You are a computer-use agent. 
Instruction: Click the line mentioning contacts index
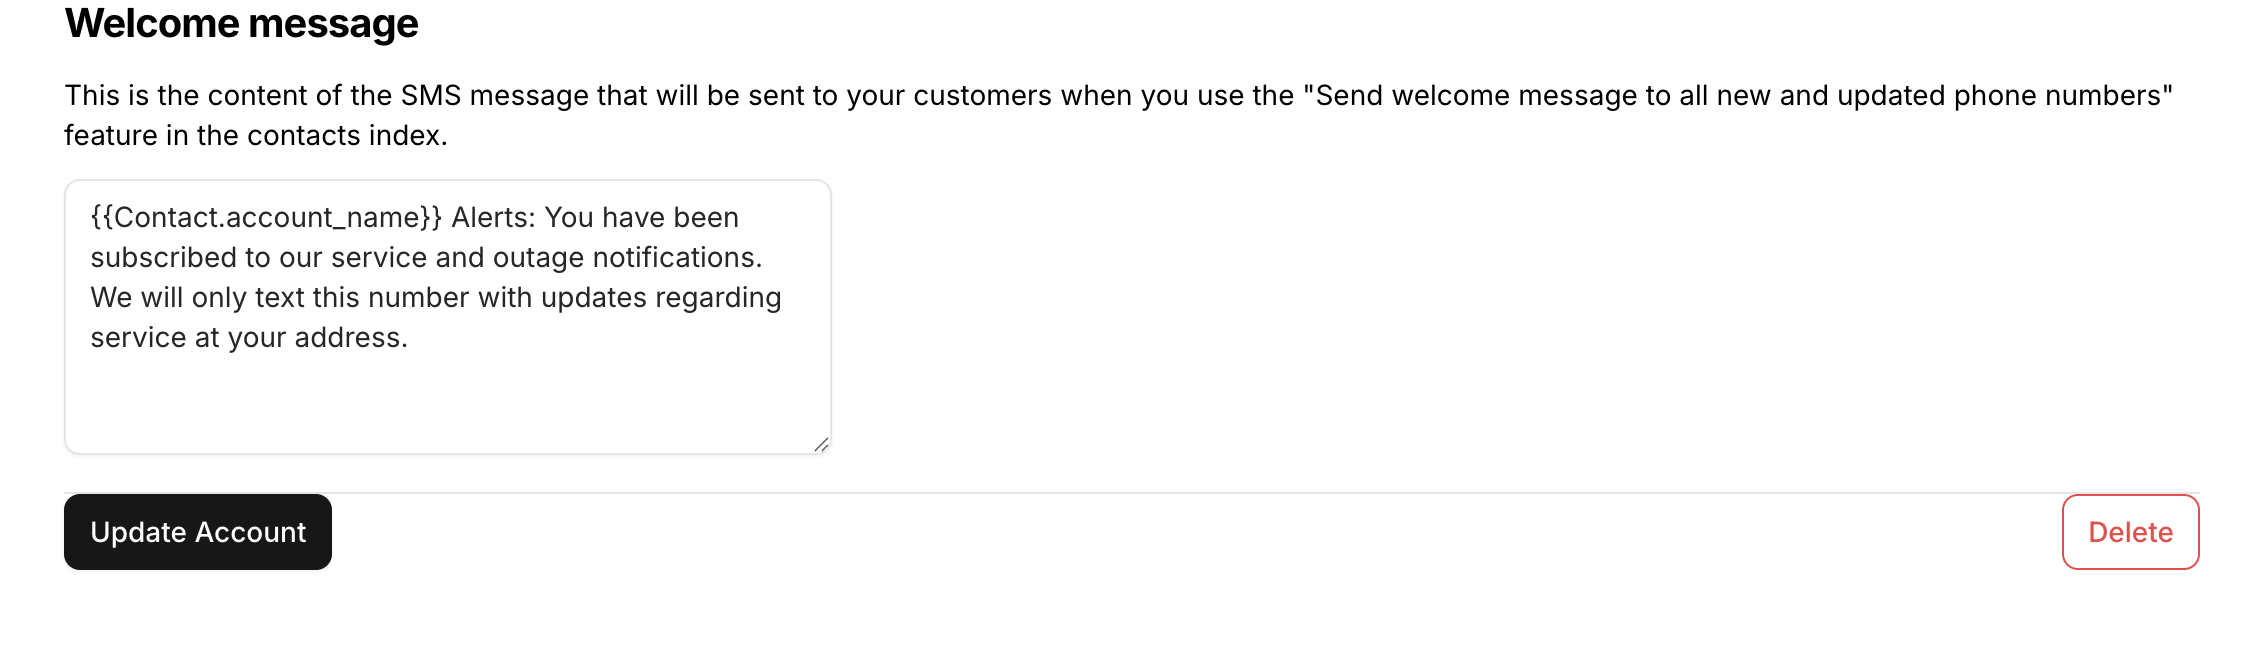click(255, 133)
